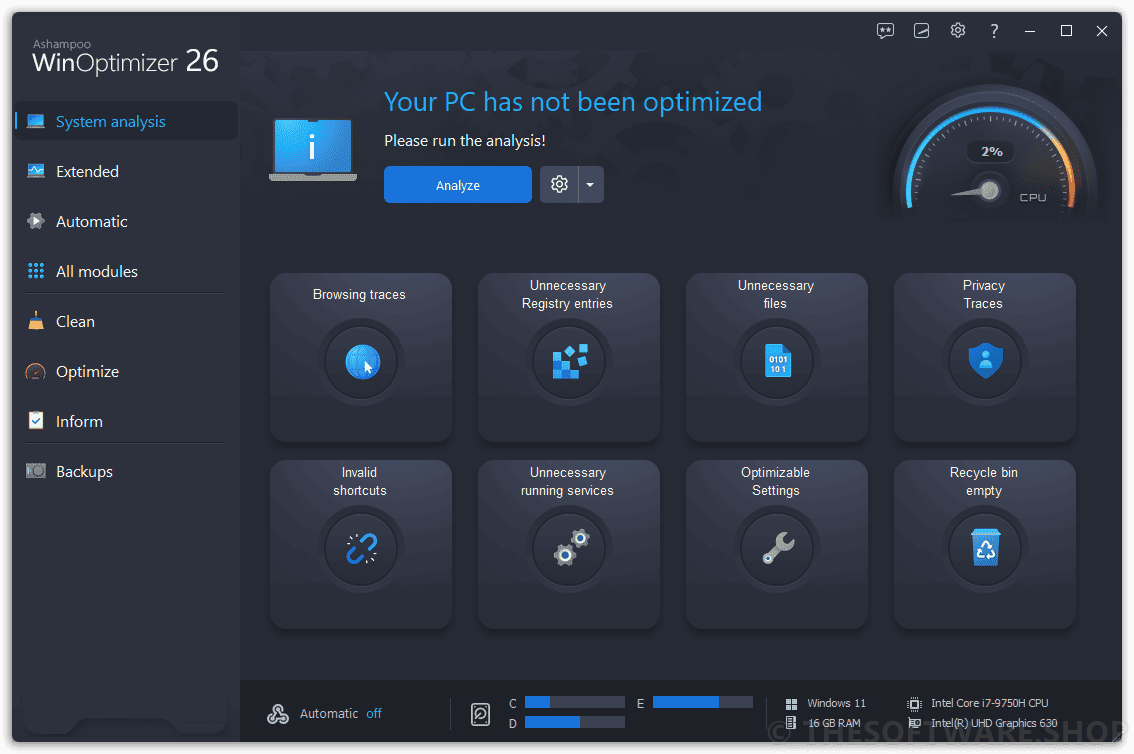Click the blue laptop info icon

pos(313,150)
